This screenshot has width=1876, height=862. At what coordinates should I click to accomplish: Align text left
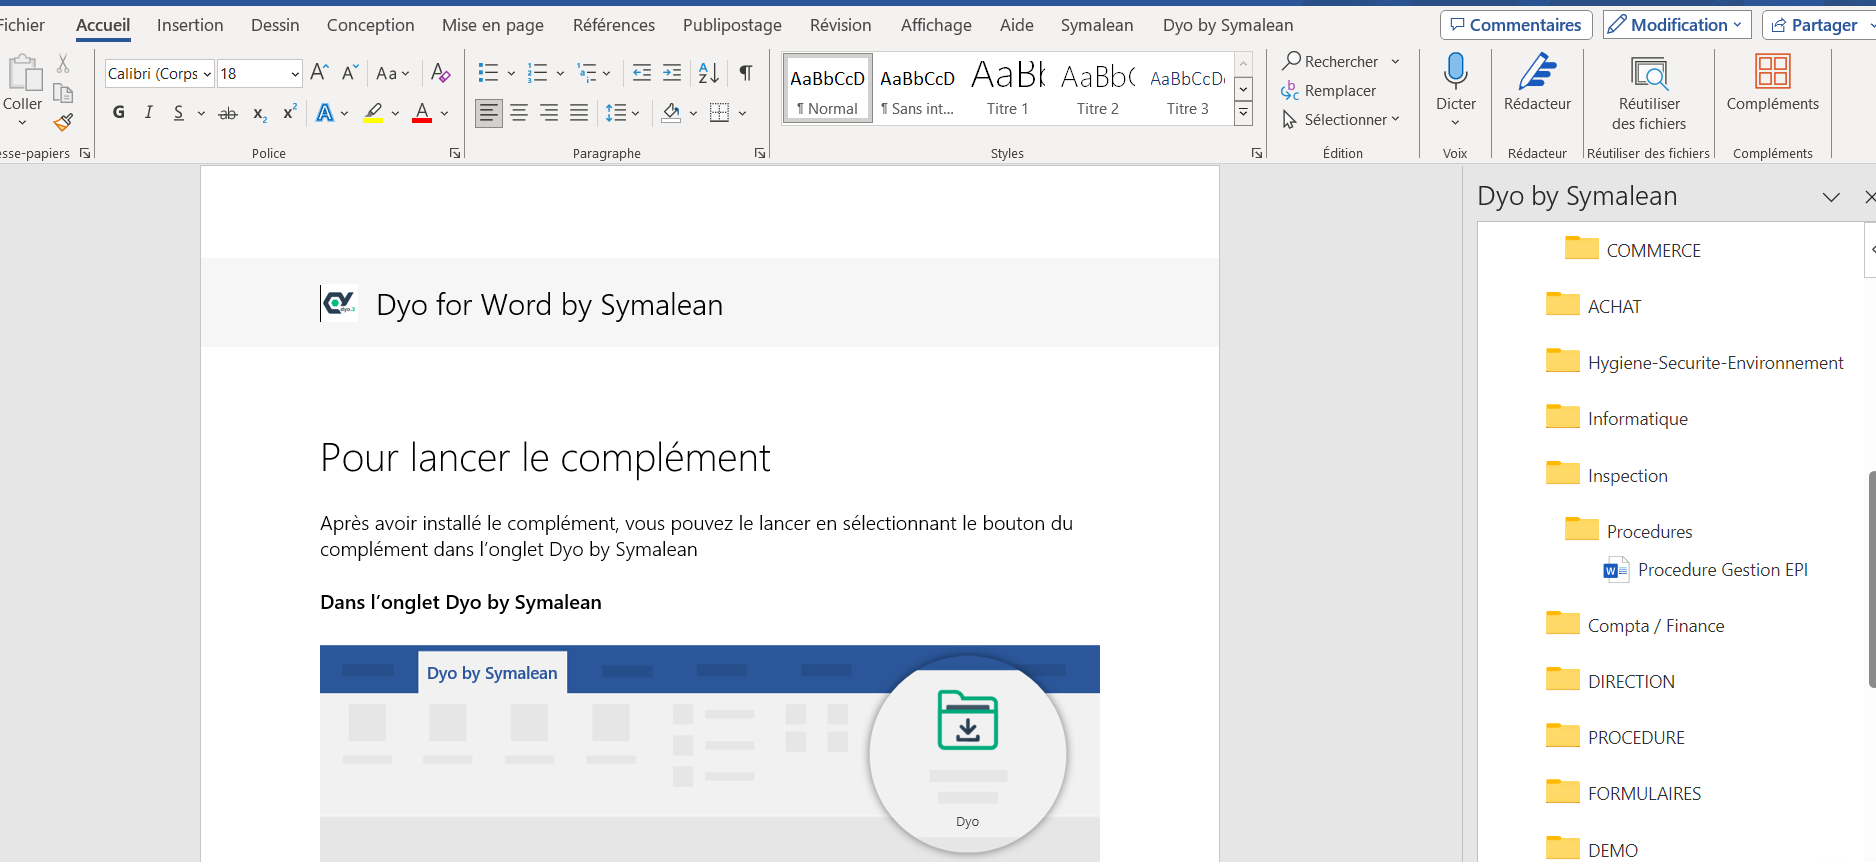(488, 113)
